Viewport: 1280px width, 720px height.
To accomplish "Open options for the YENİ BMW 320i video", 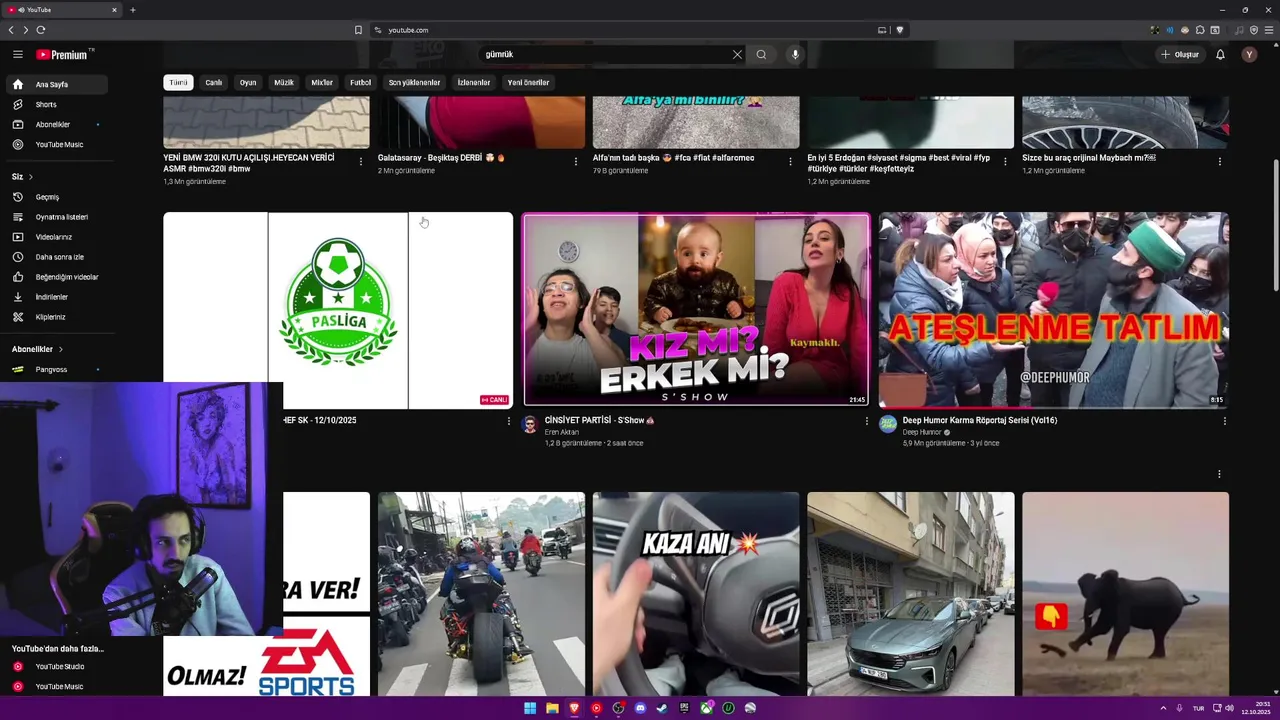I will [x=361, y=161].
